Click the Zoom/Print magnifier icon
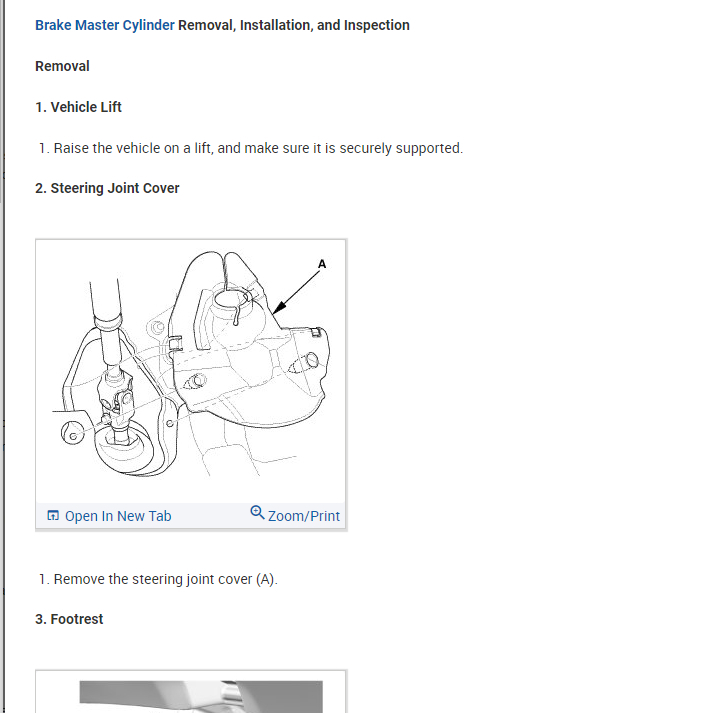728x713 pixels. click(257, 512)
